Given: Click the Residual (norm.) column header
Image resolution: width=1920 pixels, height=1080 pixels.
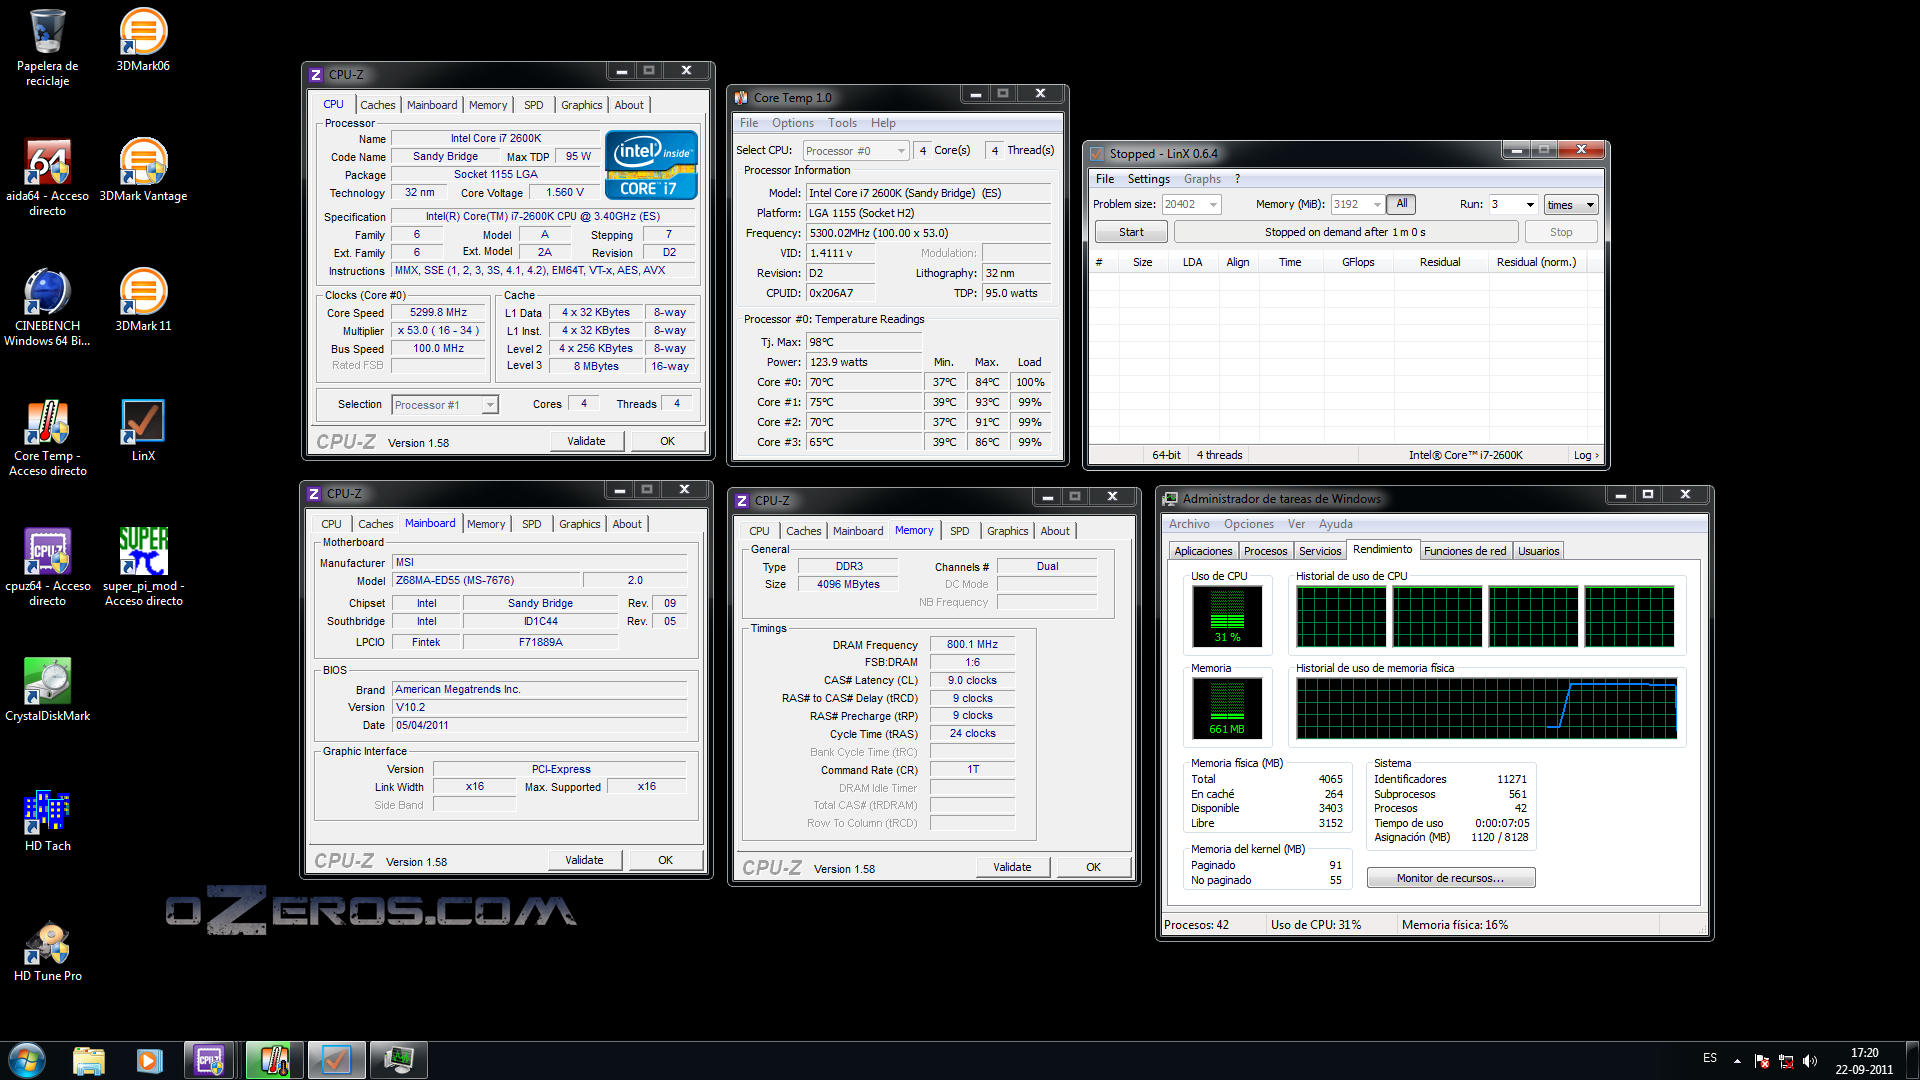Looking at the screenshot, I should 1536,262.
